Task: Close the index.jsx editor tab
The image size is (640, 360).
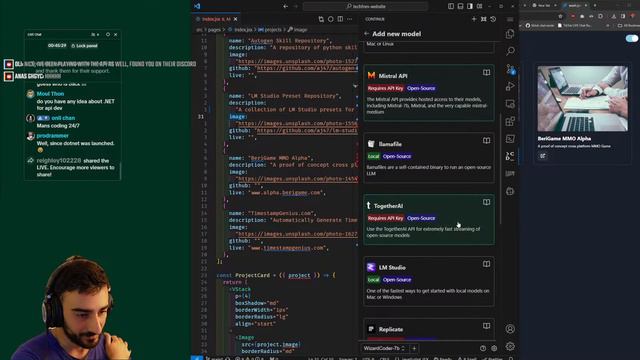Action: pyautogui.click(x=236, y=19)
